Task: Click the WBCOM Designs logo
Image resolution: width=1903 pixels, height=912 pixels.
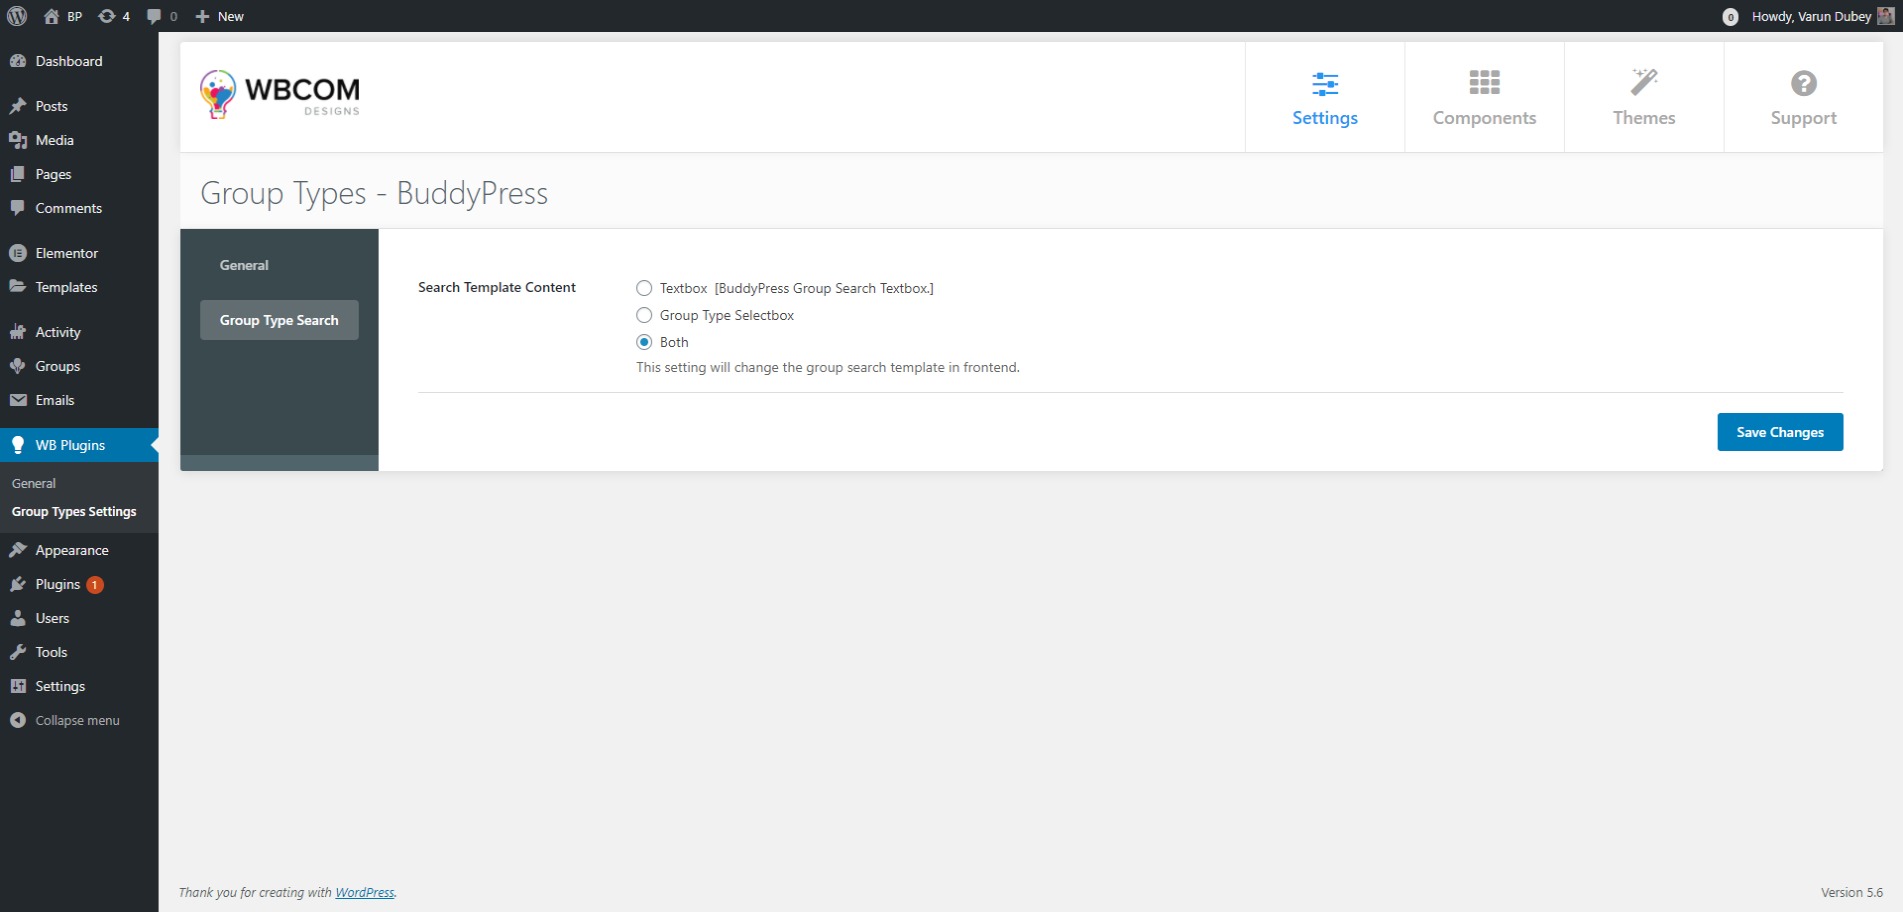Action: pyautogui.click(x=279, y=95)
